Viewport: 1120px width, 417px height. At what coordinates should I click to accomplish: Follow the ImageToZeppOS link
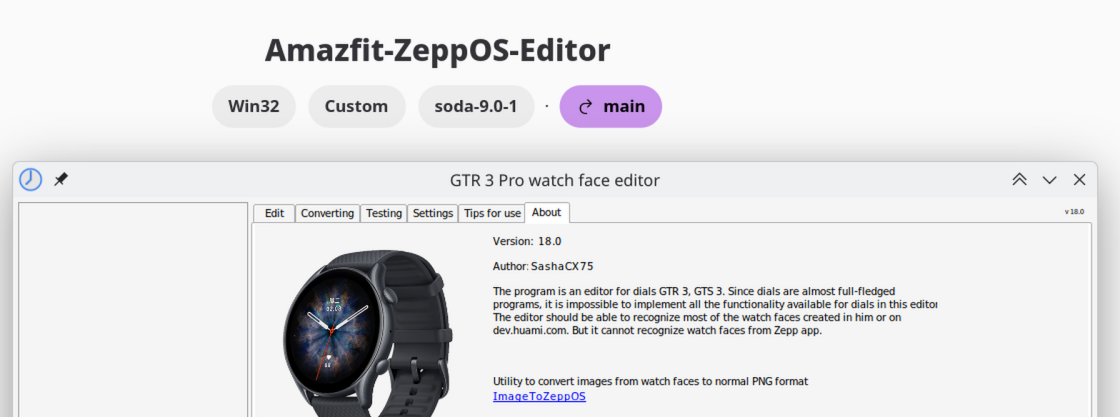(539, 396)
